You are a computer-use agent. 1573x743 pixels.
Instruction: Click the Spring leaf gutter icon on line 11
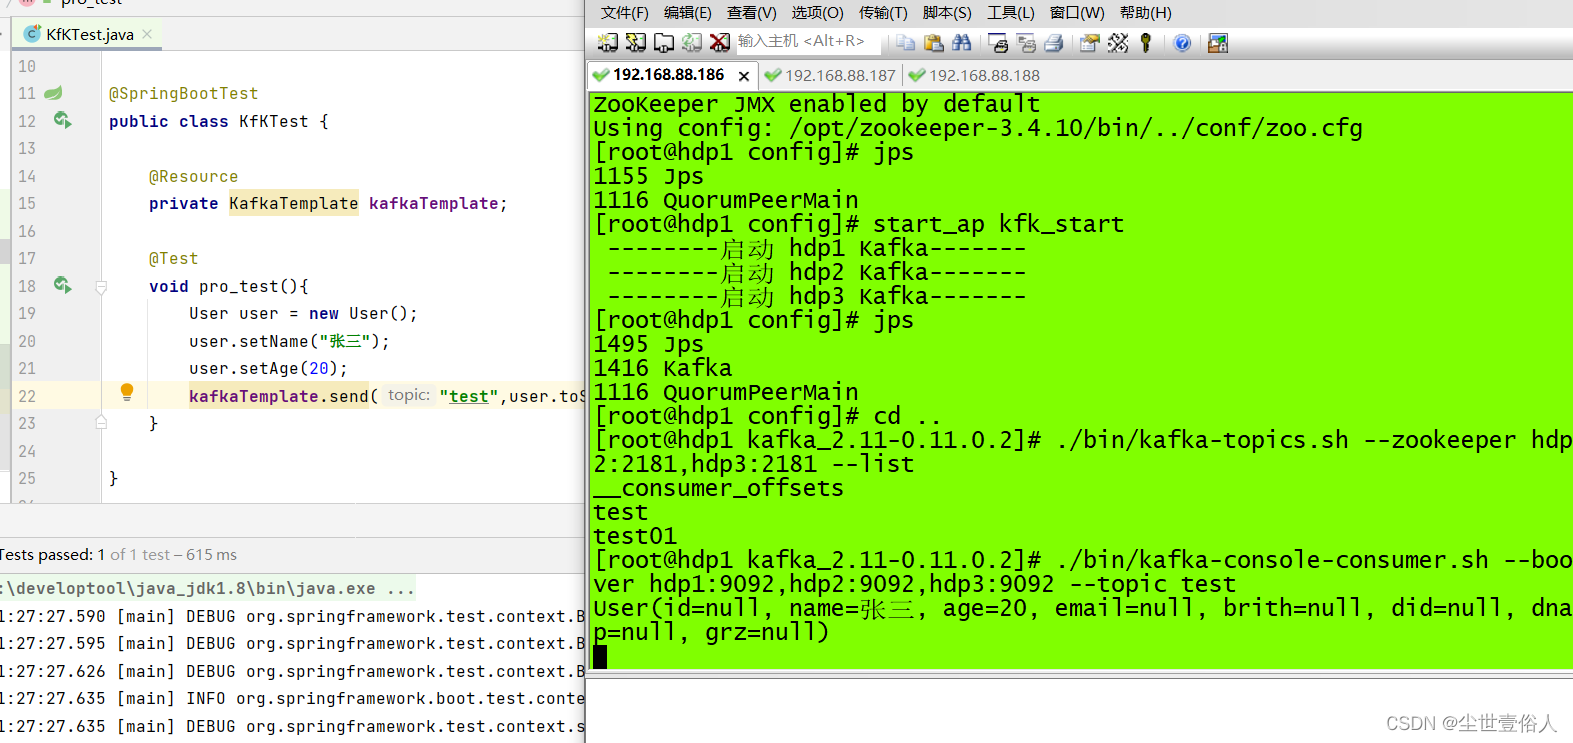tap(53, 93)
